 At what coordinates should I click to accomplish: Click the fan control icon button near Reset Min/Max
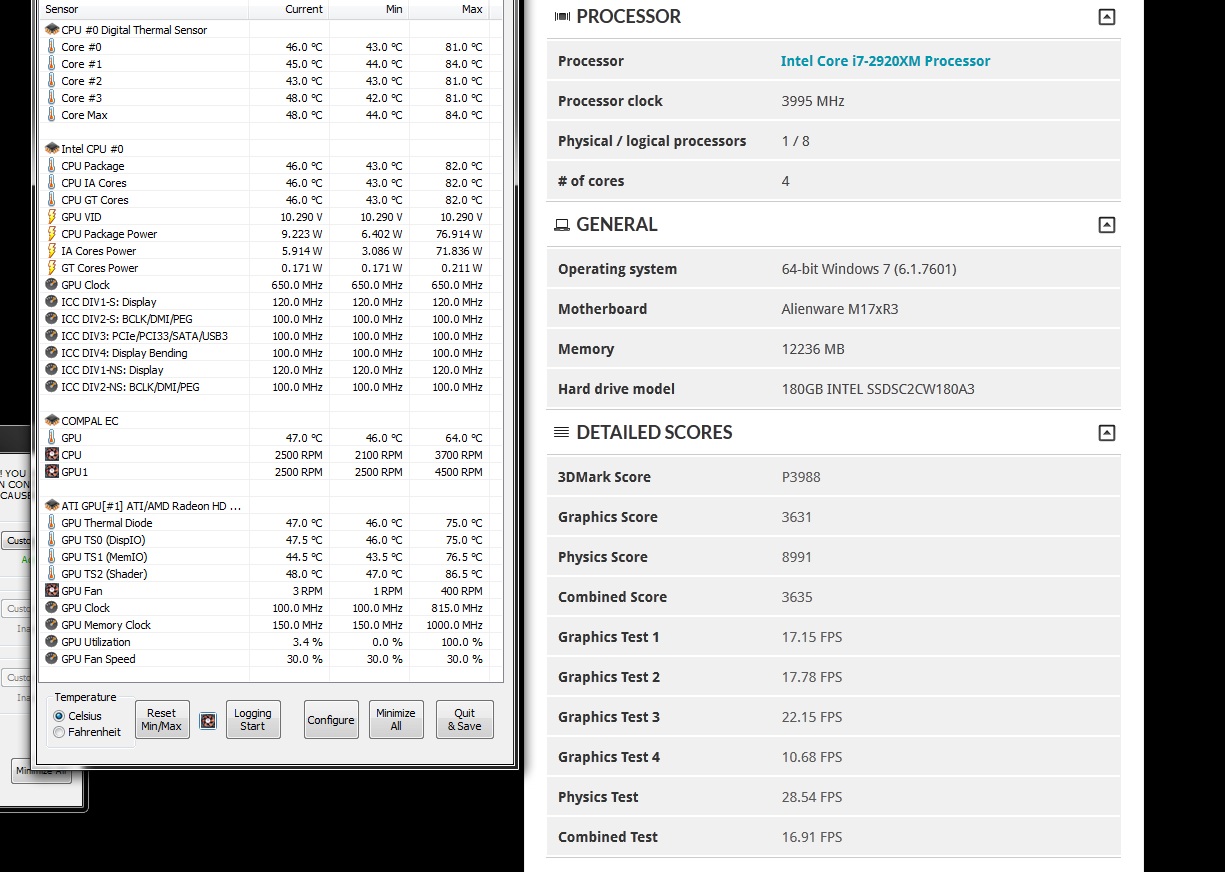[x=208, y=721]
